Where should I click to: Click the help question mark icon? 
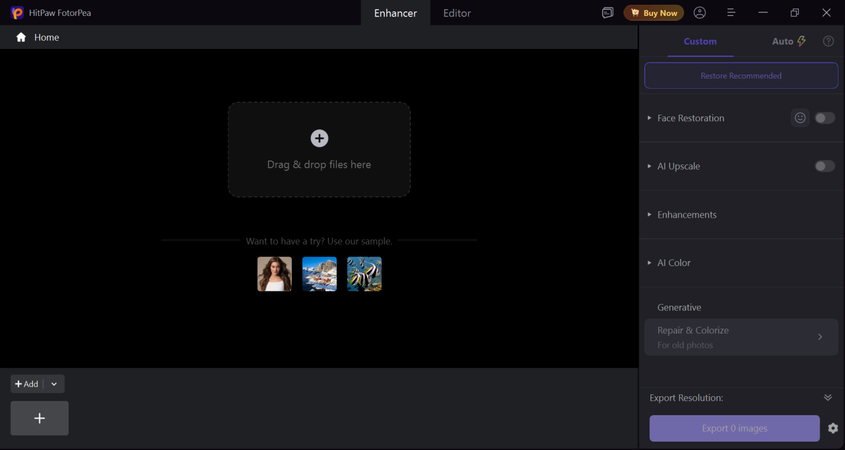(828, 41)
